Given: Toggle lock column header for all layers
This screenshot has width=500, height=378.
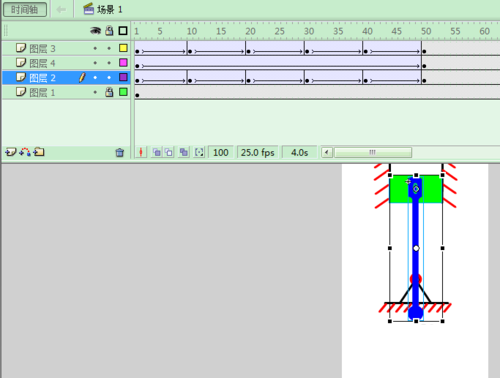Looking at the screenshot, I should pos(109,31).
